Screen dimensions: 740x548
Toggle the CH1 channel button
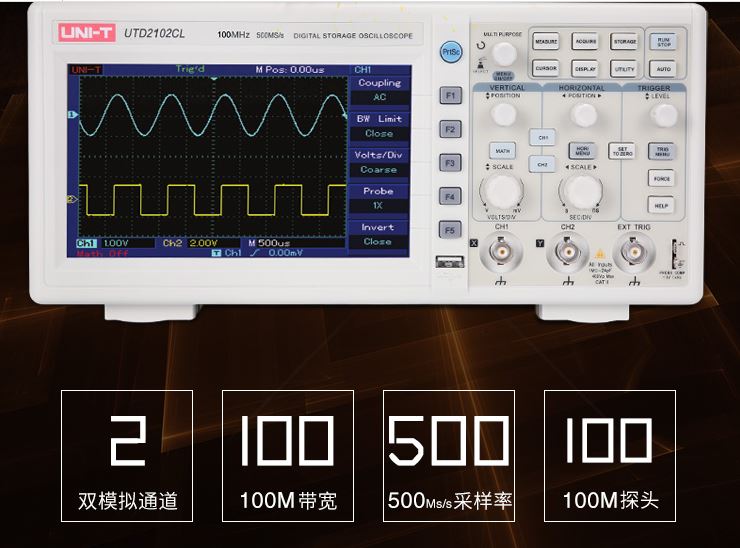coord(543,138)
